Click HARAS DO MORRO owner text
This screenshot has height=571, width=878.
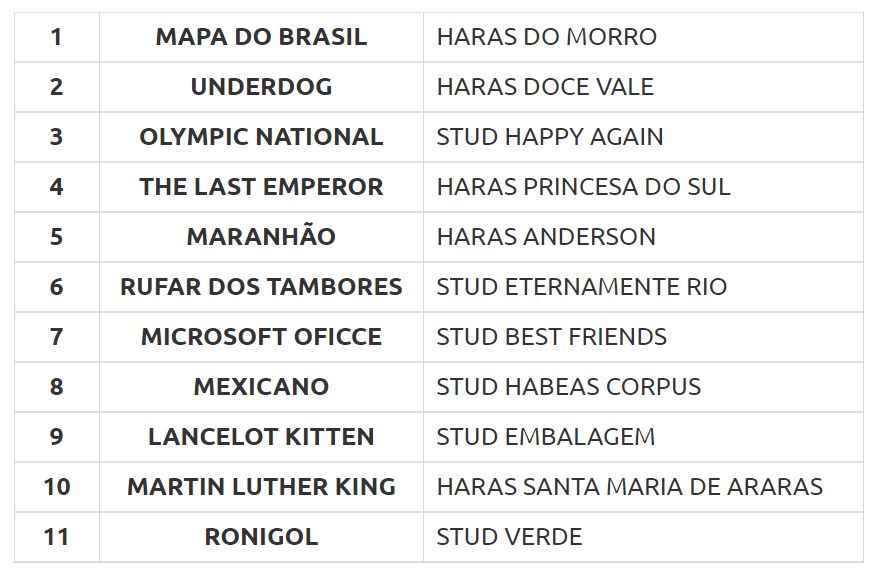pos(547,37)
